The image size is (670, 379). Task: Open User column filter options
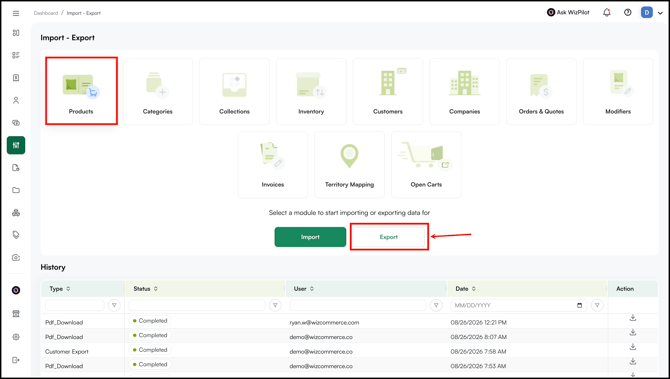click(x=436, y=305)
